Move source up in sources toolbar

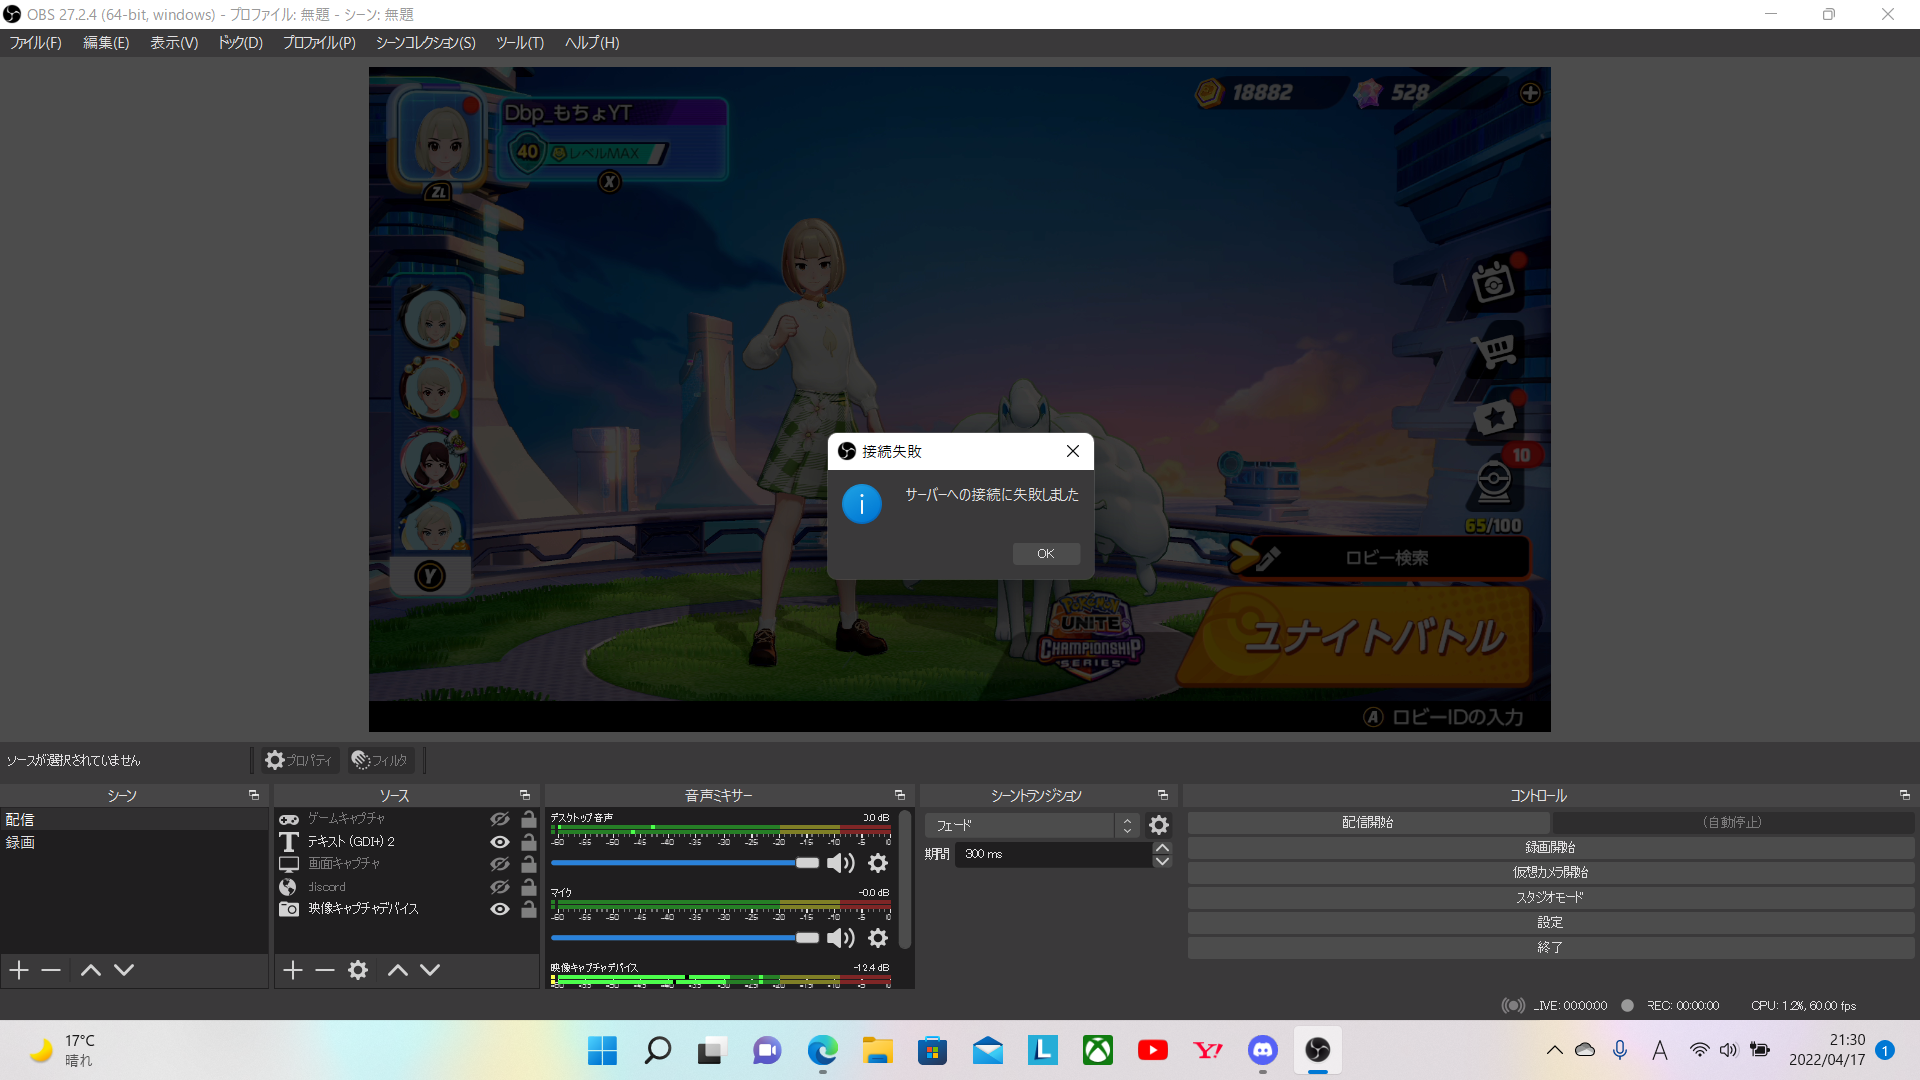[x=398, y=970]
